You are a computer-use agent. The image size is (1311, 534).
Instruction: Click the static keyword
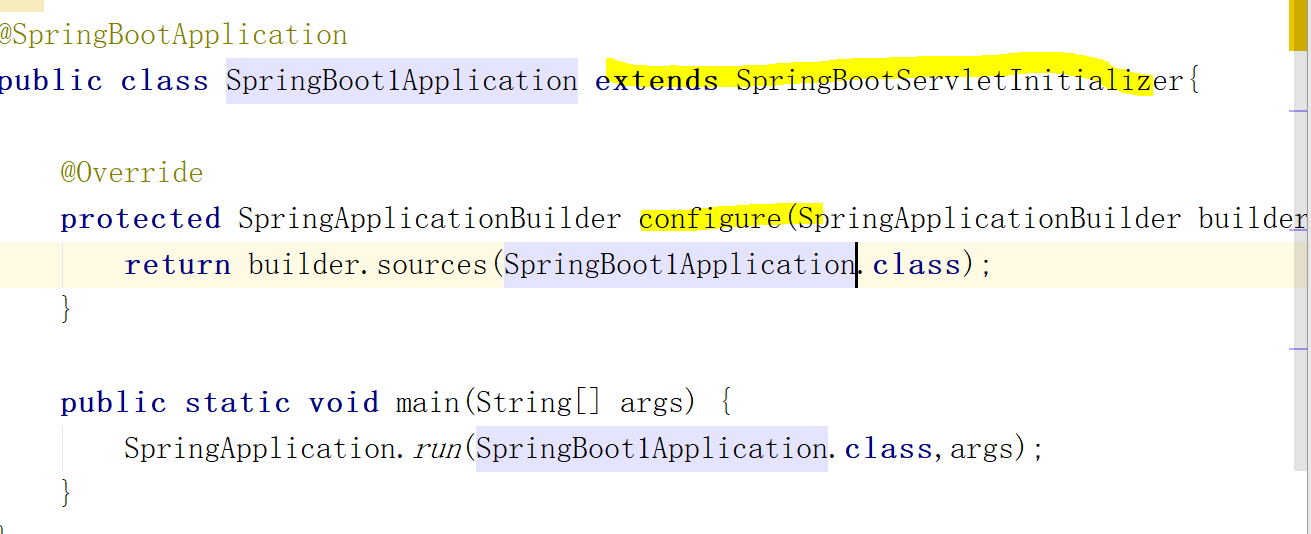238,403
